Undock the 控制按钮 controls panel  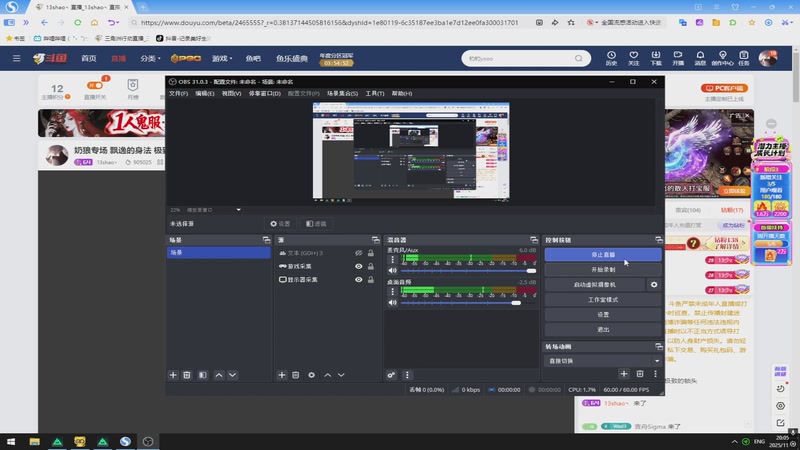point(659,240)
